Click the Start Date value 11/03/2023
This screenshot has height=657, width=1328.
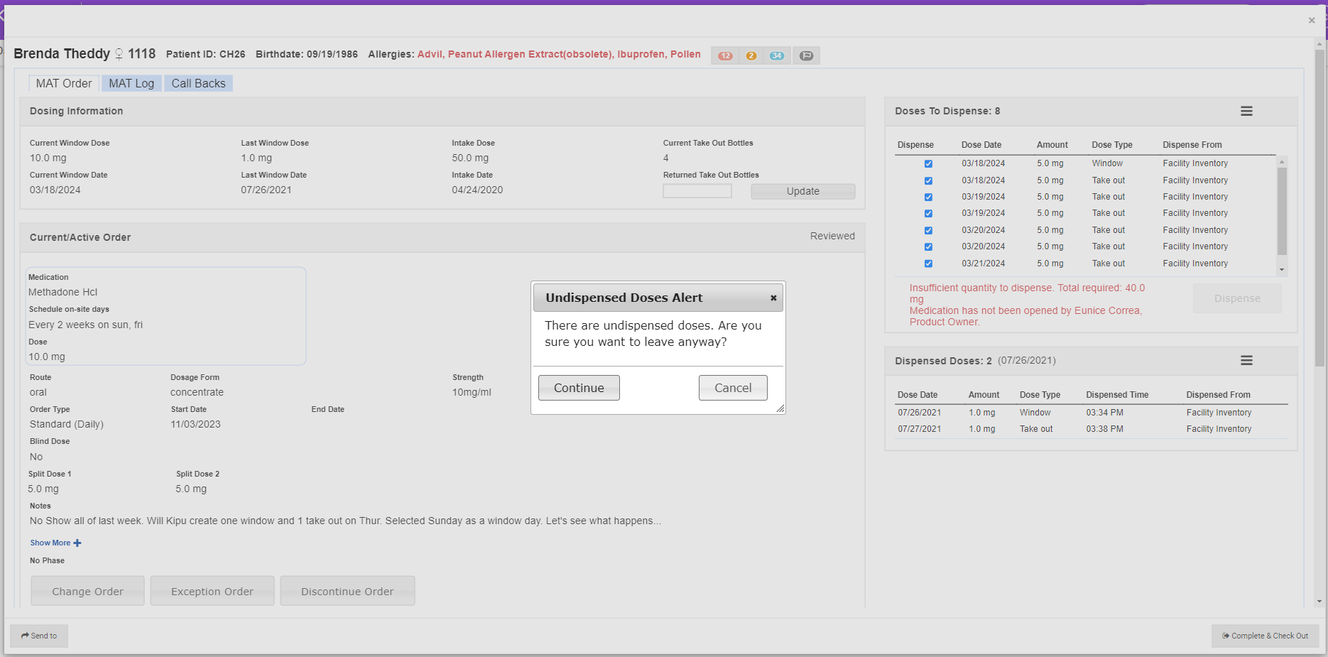[196, 424]
